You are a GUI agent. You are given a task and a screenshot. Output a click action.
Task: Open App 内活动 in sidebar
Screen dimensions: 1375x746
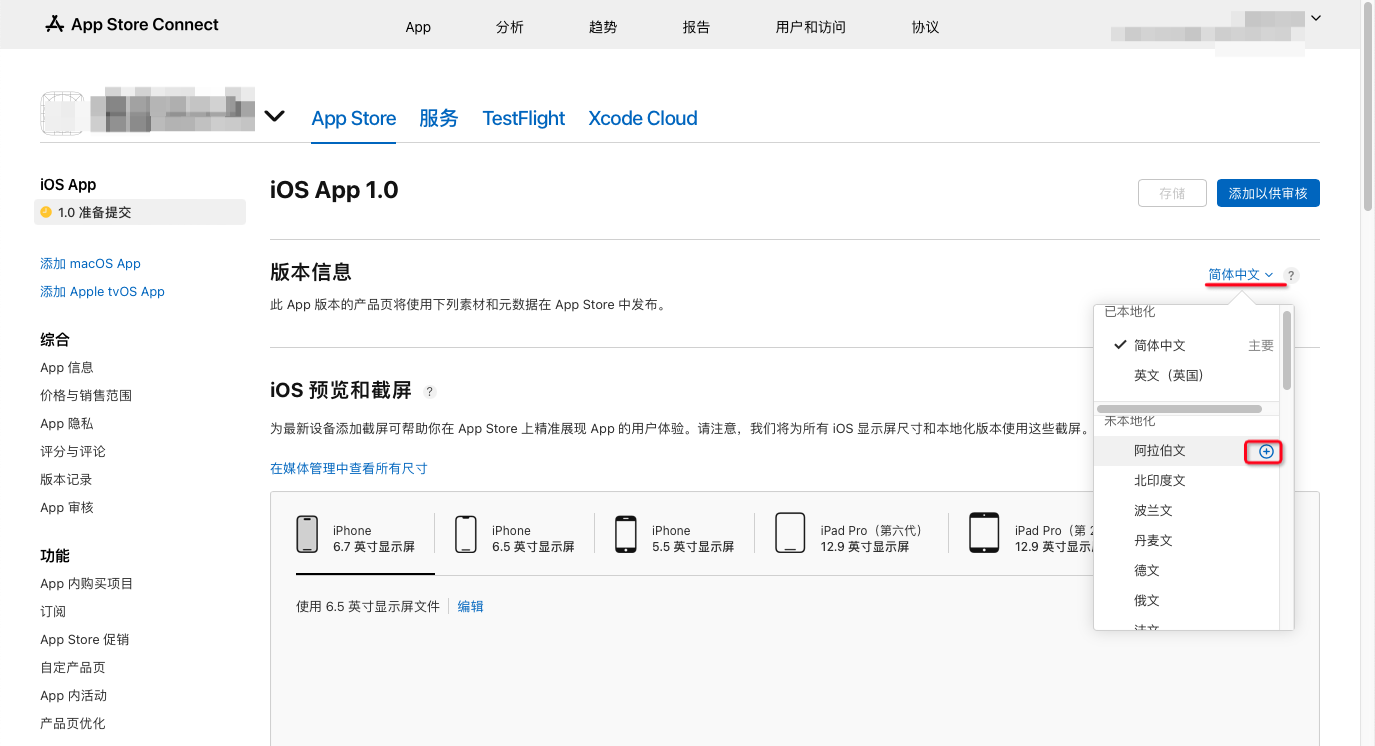(x=74, y=696)
